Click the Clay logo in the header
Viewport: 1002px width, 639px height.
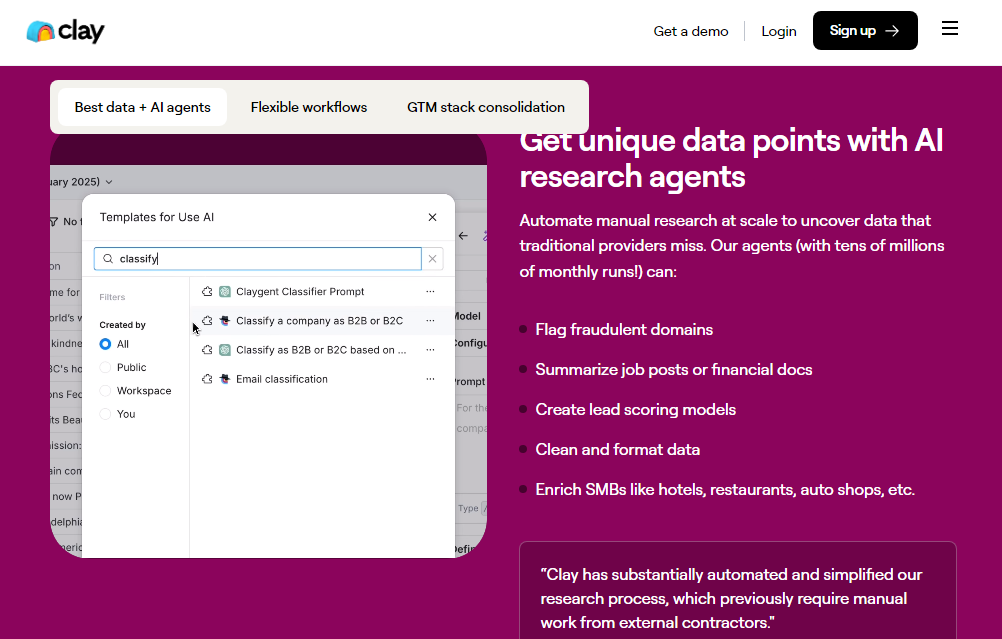65,31
